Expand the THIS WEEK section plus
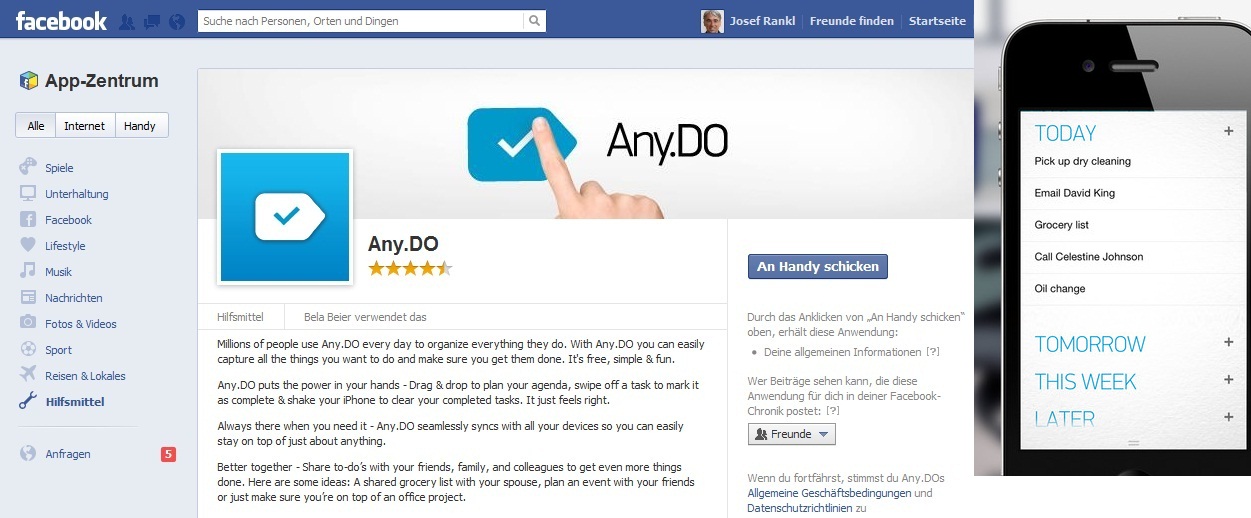The image size is (1251, 518). (x=1229, y=380)
